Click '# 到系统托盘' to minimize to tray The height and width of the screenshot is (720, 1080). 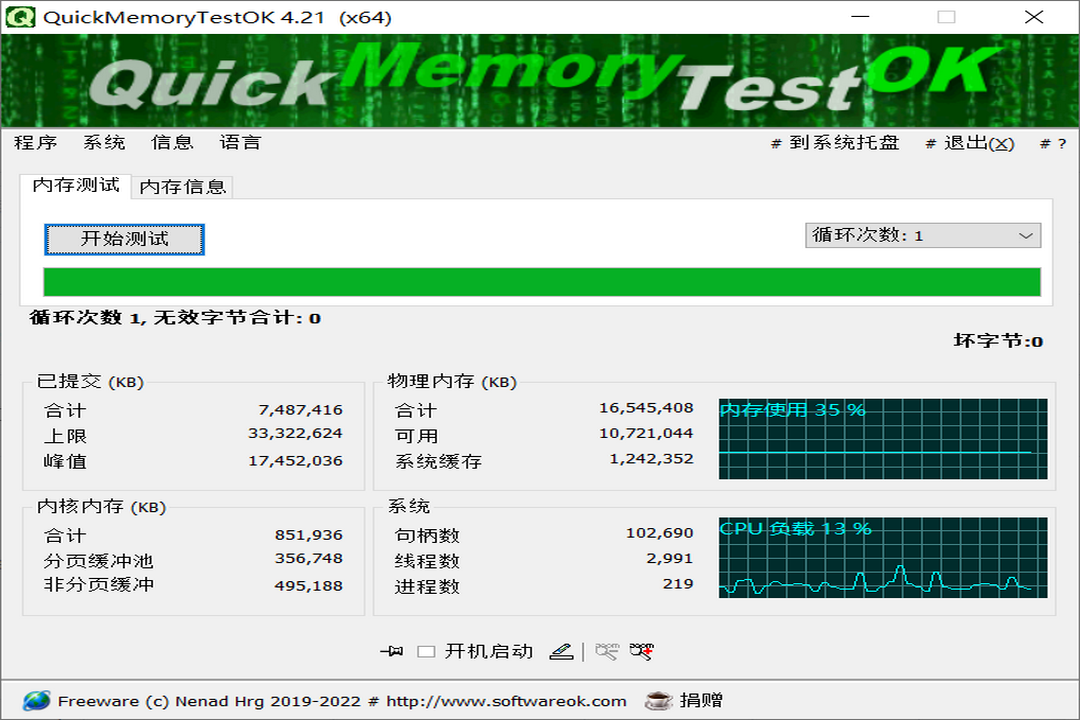pyautogui.click(x=835, y=143)
